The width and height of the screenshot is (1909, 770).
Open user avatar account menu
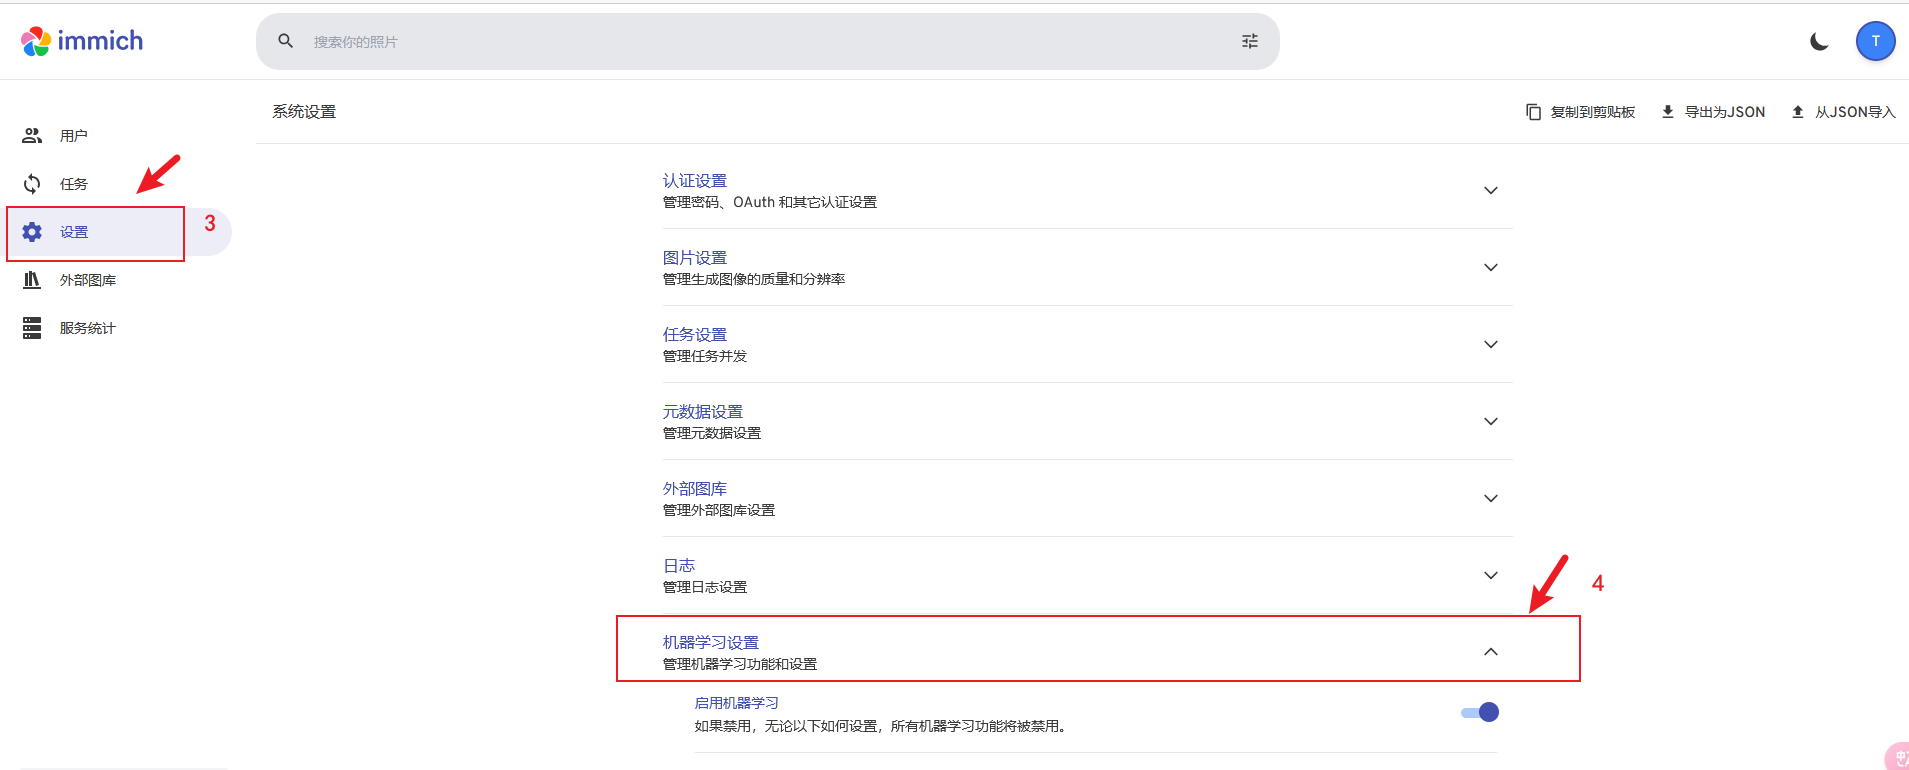(1875, 41)
